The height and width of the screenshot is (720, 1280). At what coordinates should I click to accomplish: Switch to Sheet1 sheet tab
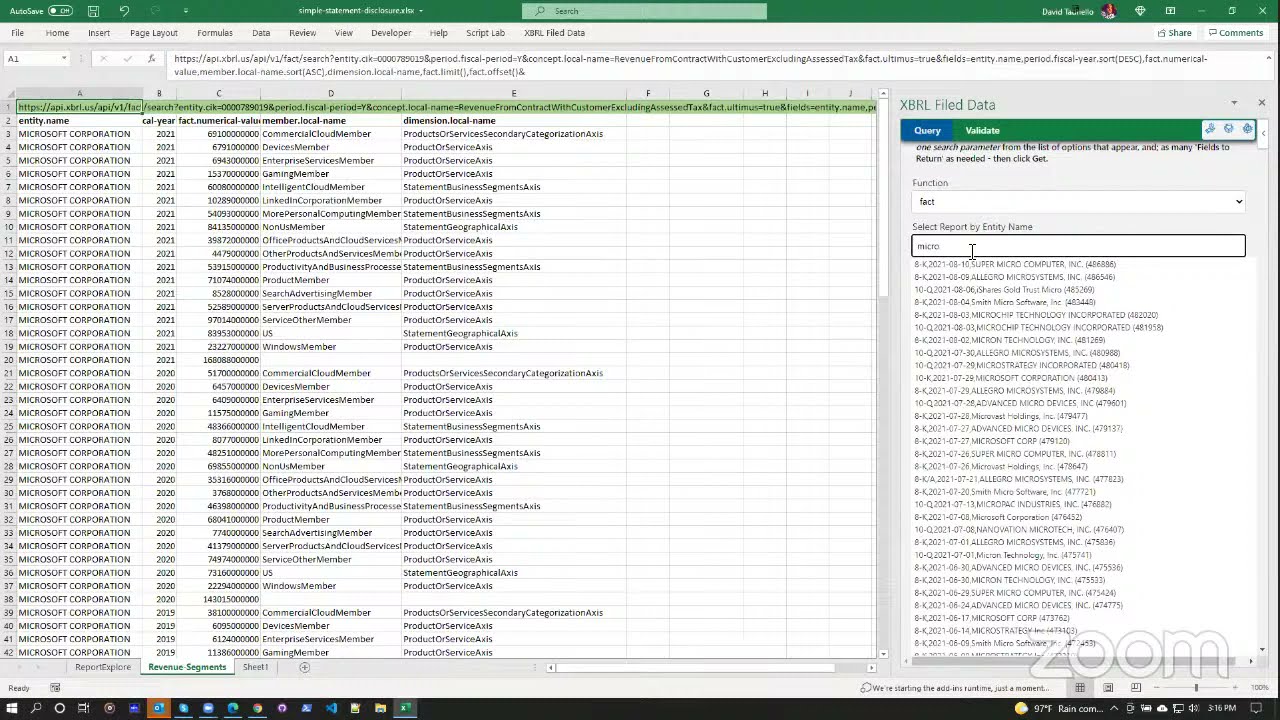(255, 667)
